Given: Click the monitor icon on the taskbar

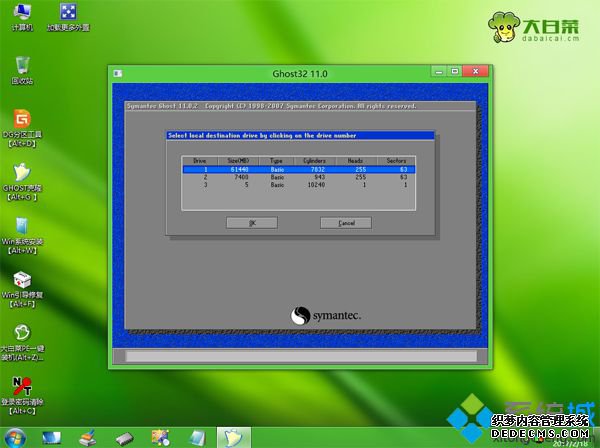Looking at the screenshot, I should click(x=52, y=438).
